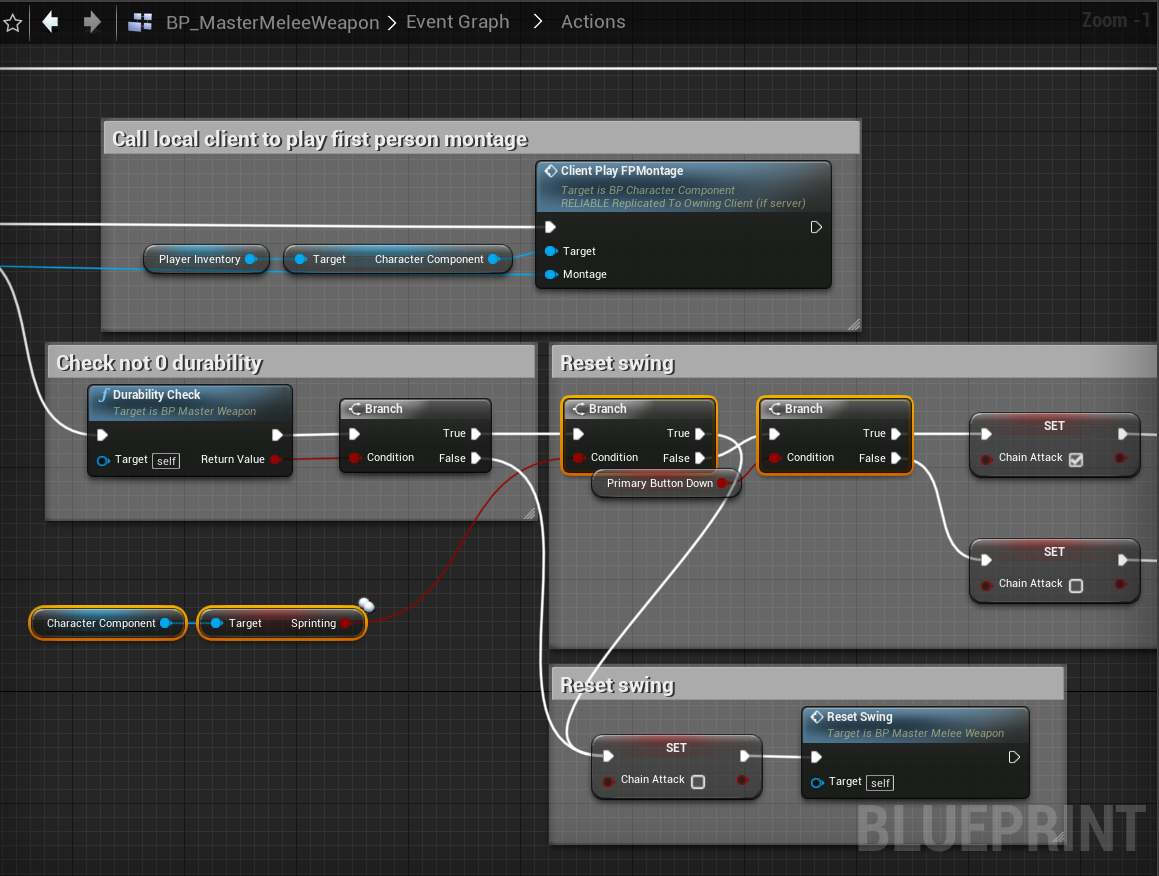
Task: Open the Event Graph breadcrumb
Action: click(x=457, y=22)
